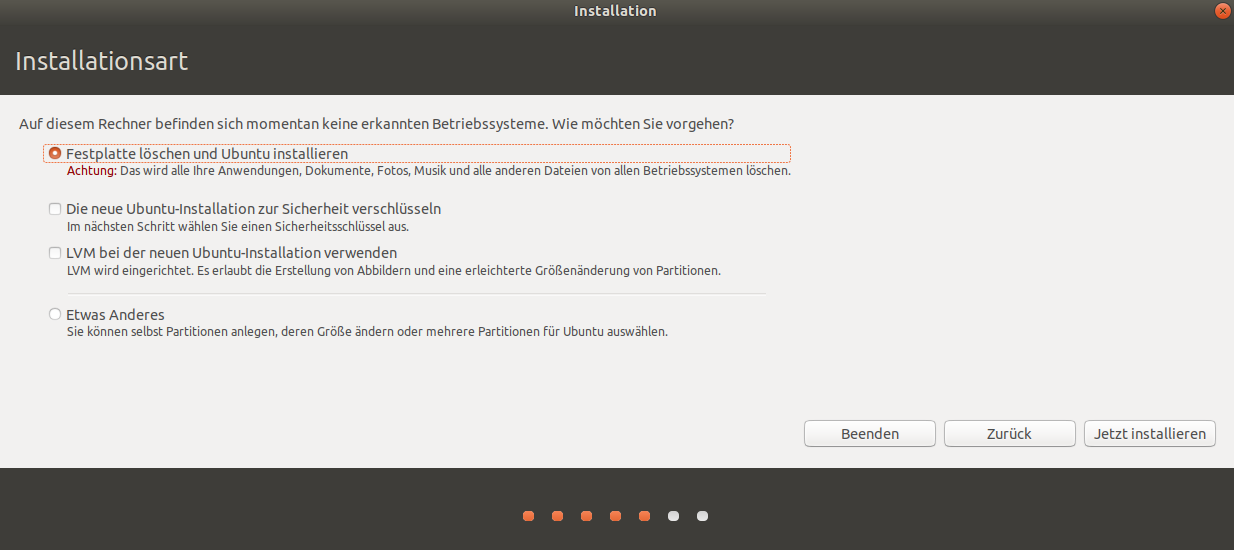This screenshot has height=550, width=1234.
Task: Select 'Festplatte löschen und Ubuntu installieren' radio button
Action: [x=55, y=154]
